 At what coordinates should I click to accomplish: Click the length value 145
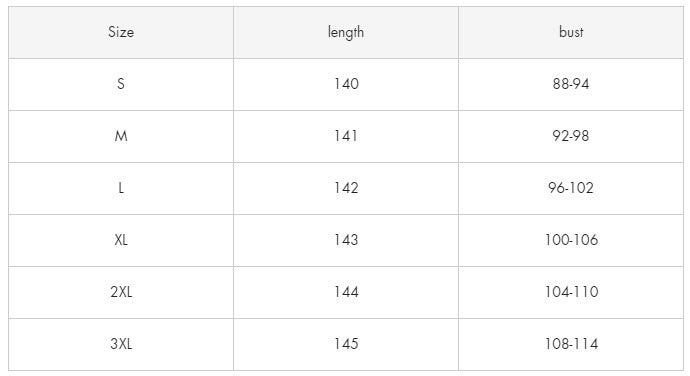click(346, 344)
